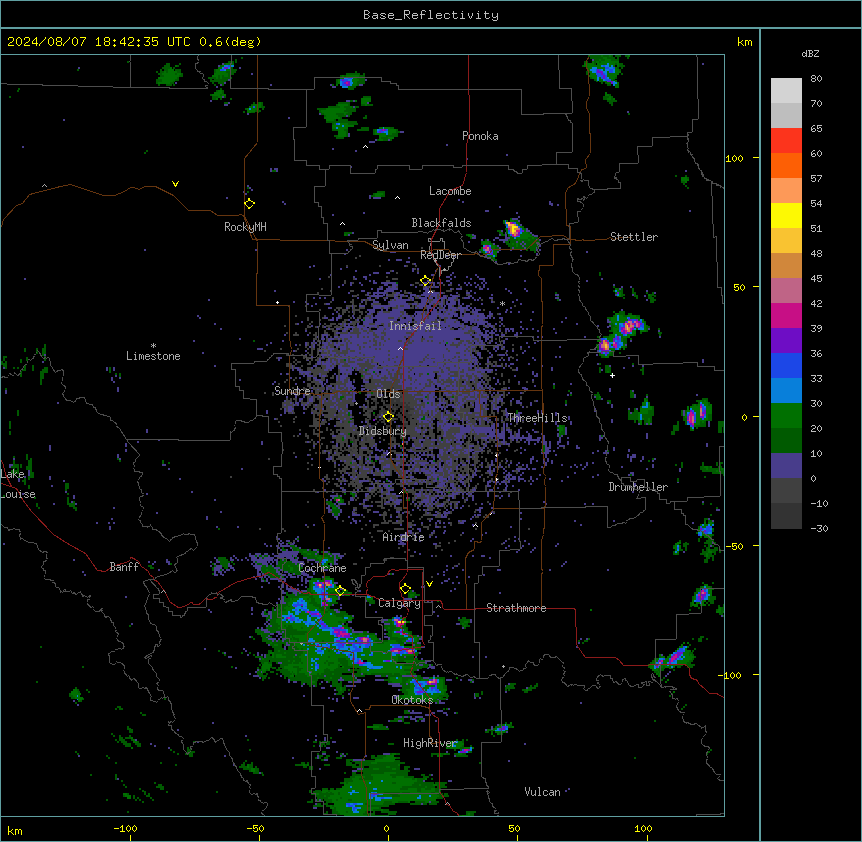Click the HighRiver city label
Screen dimensions: 862x842
click(x=430, y=743)
